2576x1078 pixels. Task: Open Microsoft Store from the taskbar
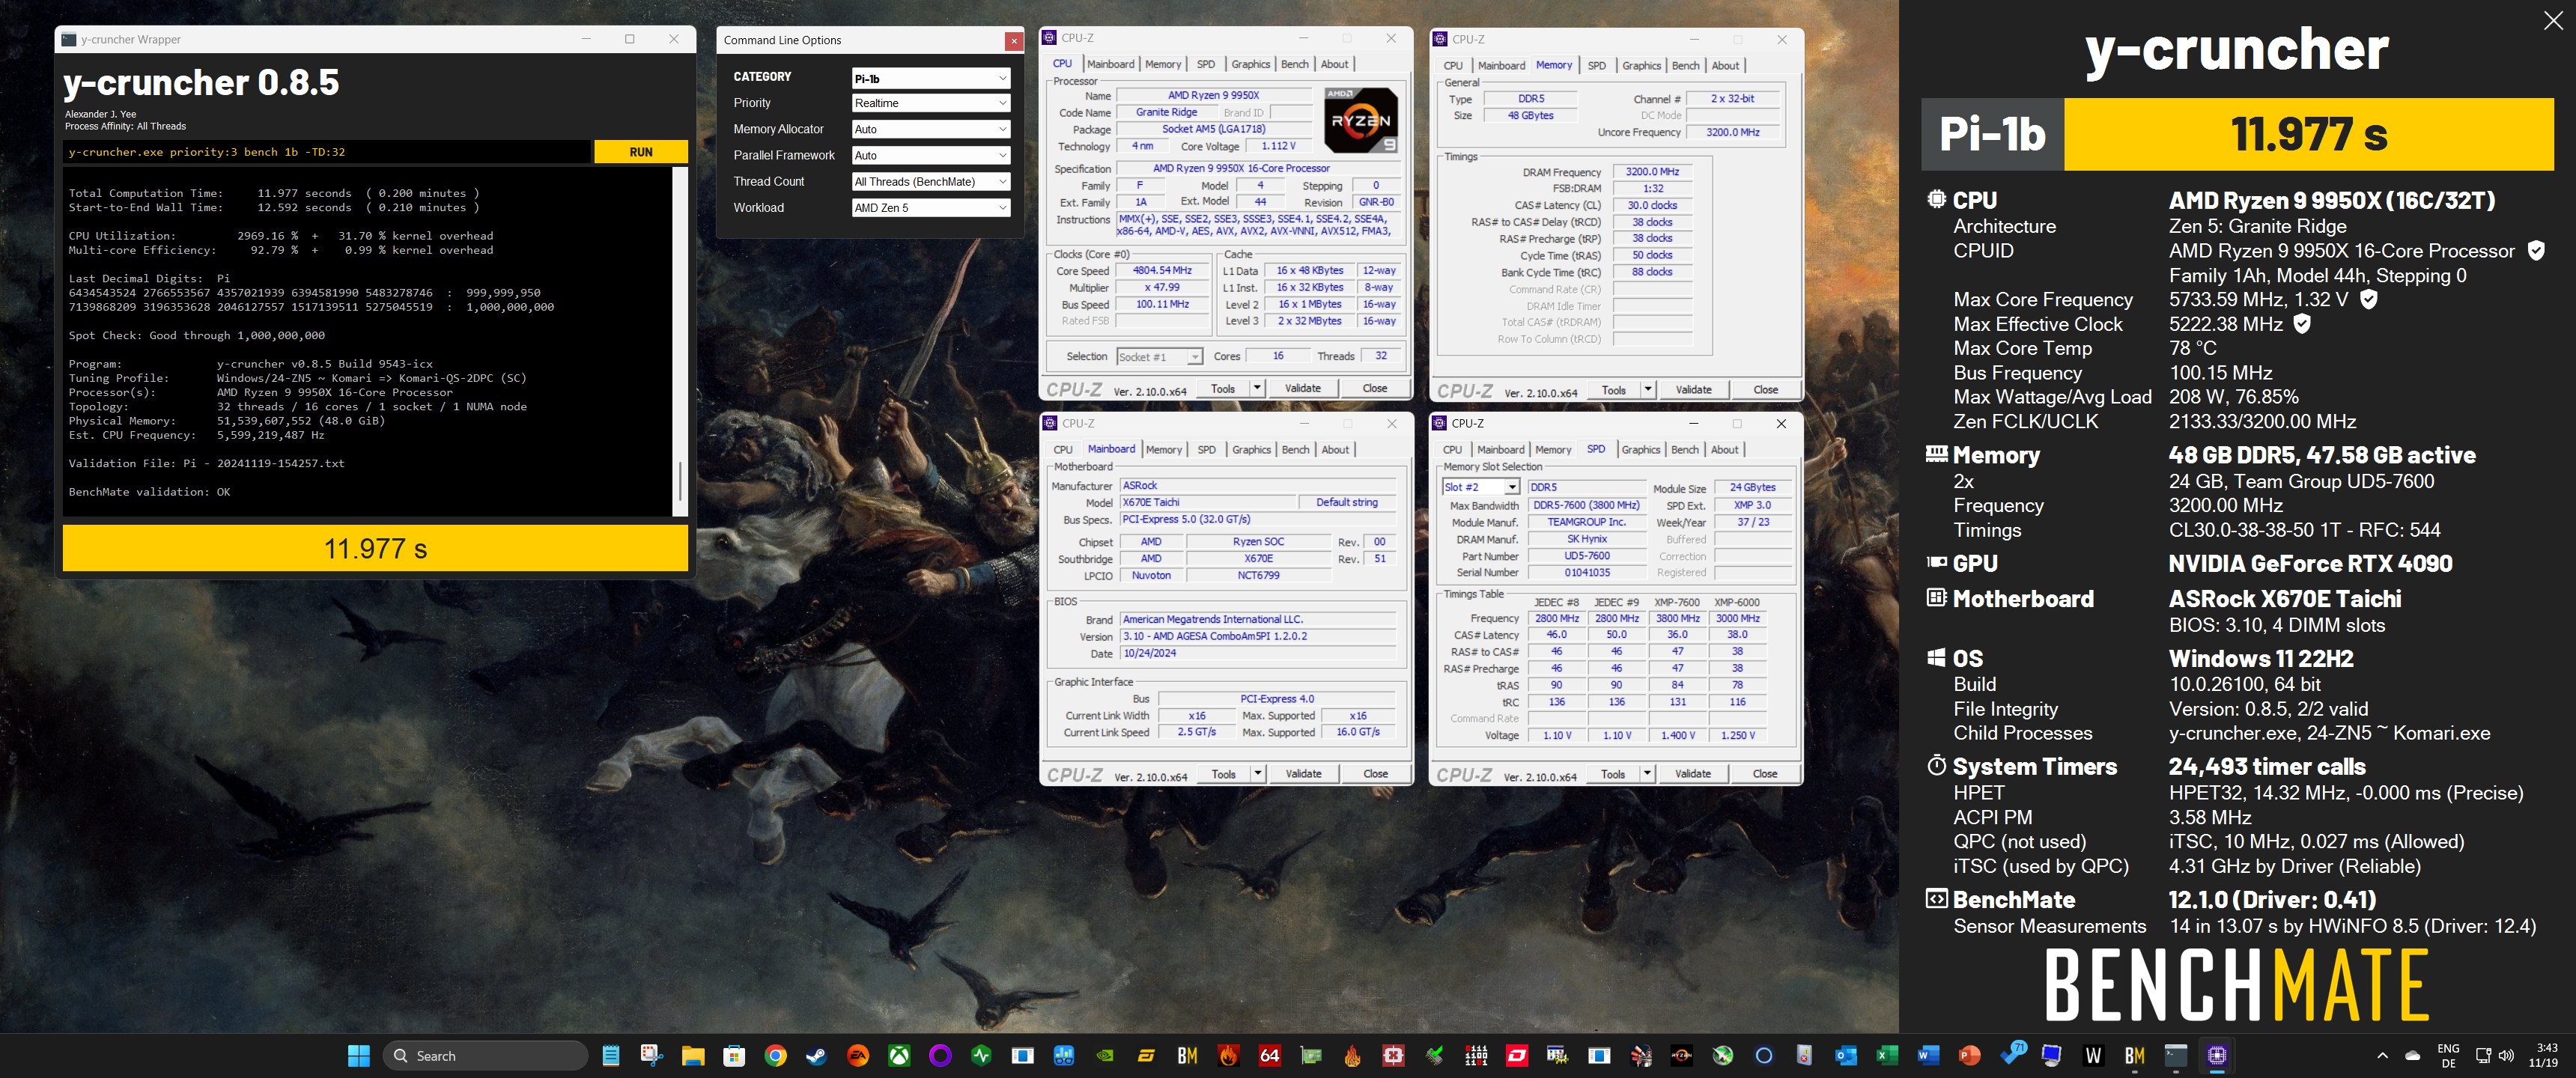point(734,1055)
